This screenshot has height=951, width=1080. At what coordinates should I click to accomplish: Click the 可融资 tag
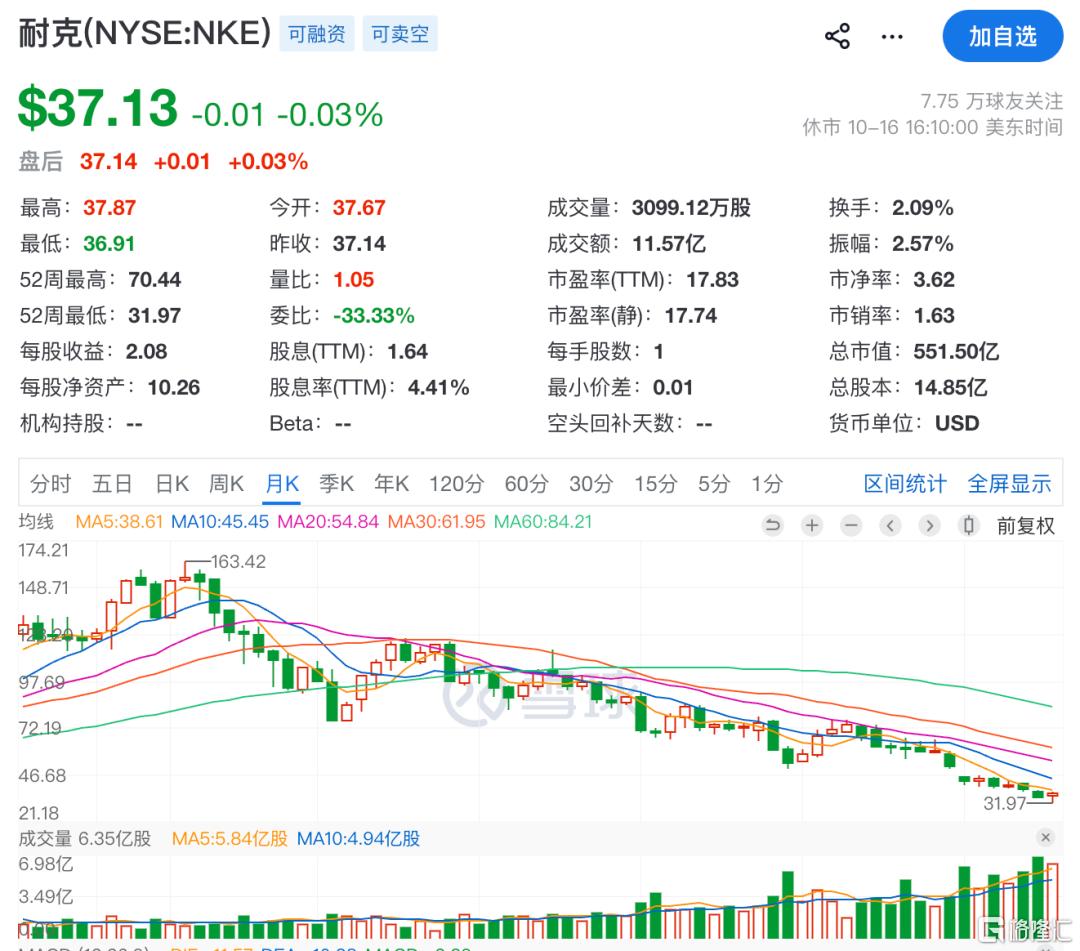(x=317, y=34)
